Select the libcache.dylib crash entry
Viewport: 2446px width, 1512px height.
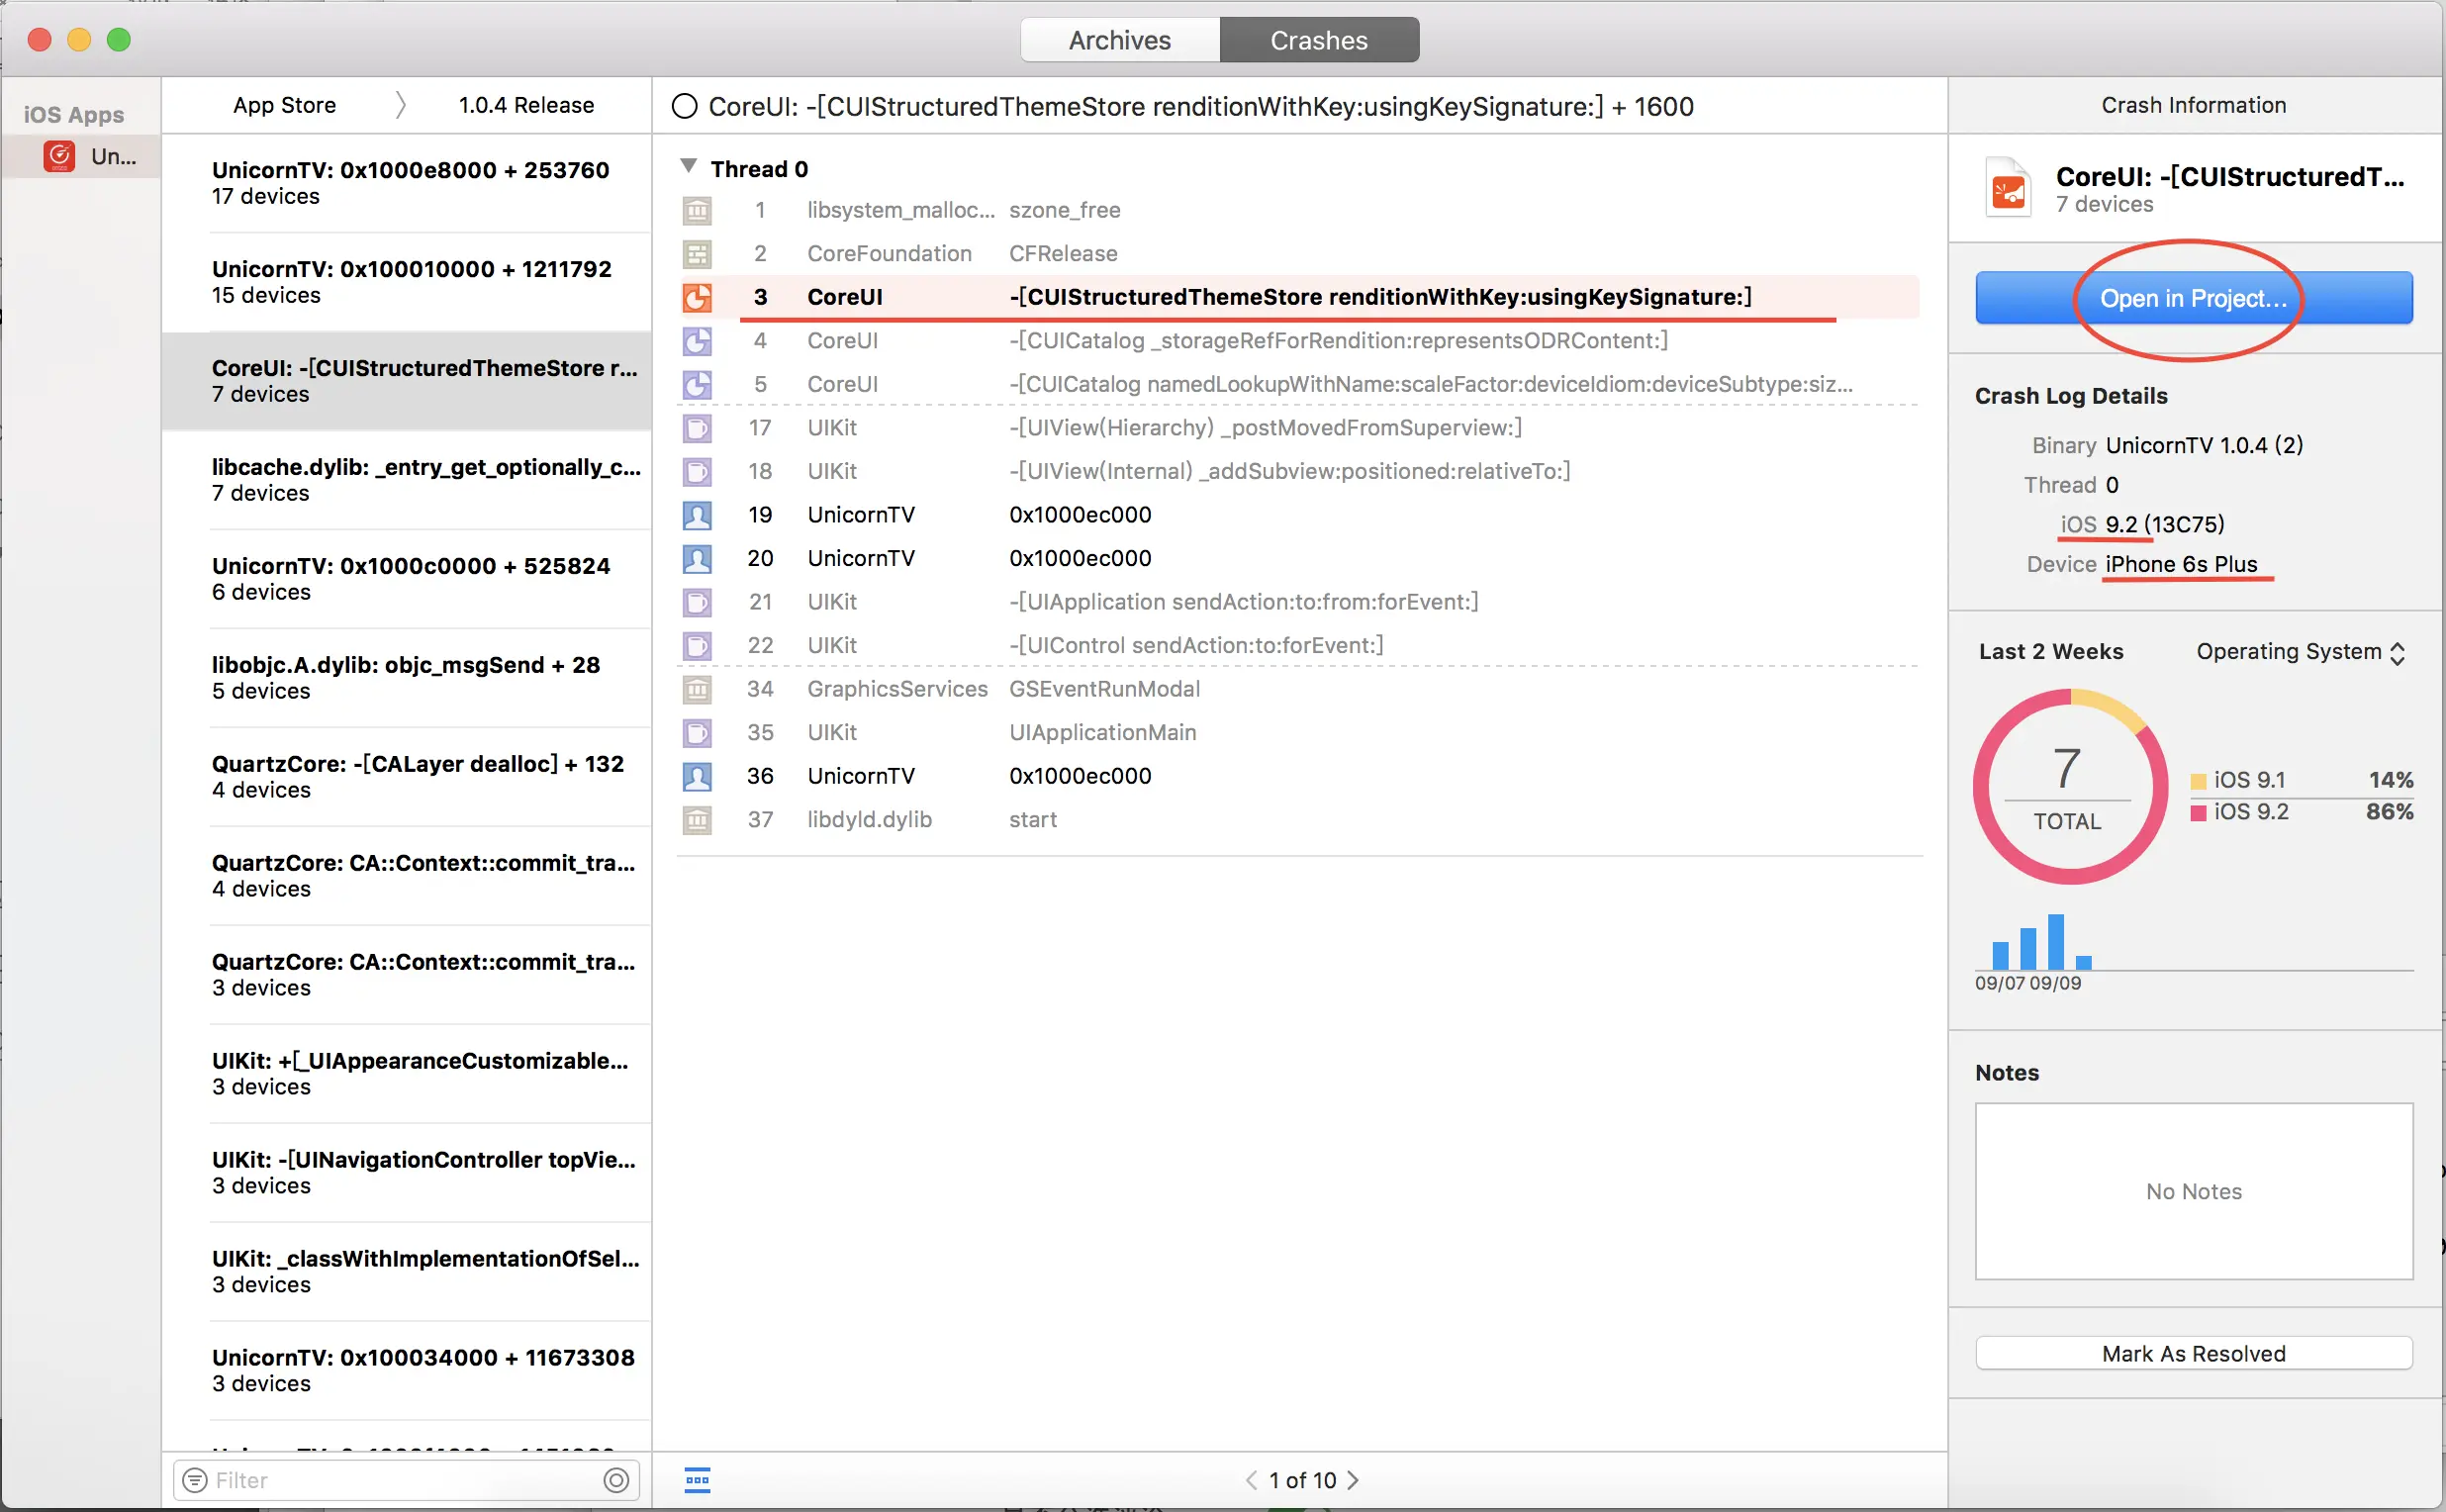pyautogui.click(x=425, y=480)
